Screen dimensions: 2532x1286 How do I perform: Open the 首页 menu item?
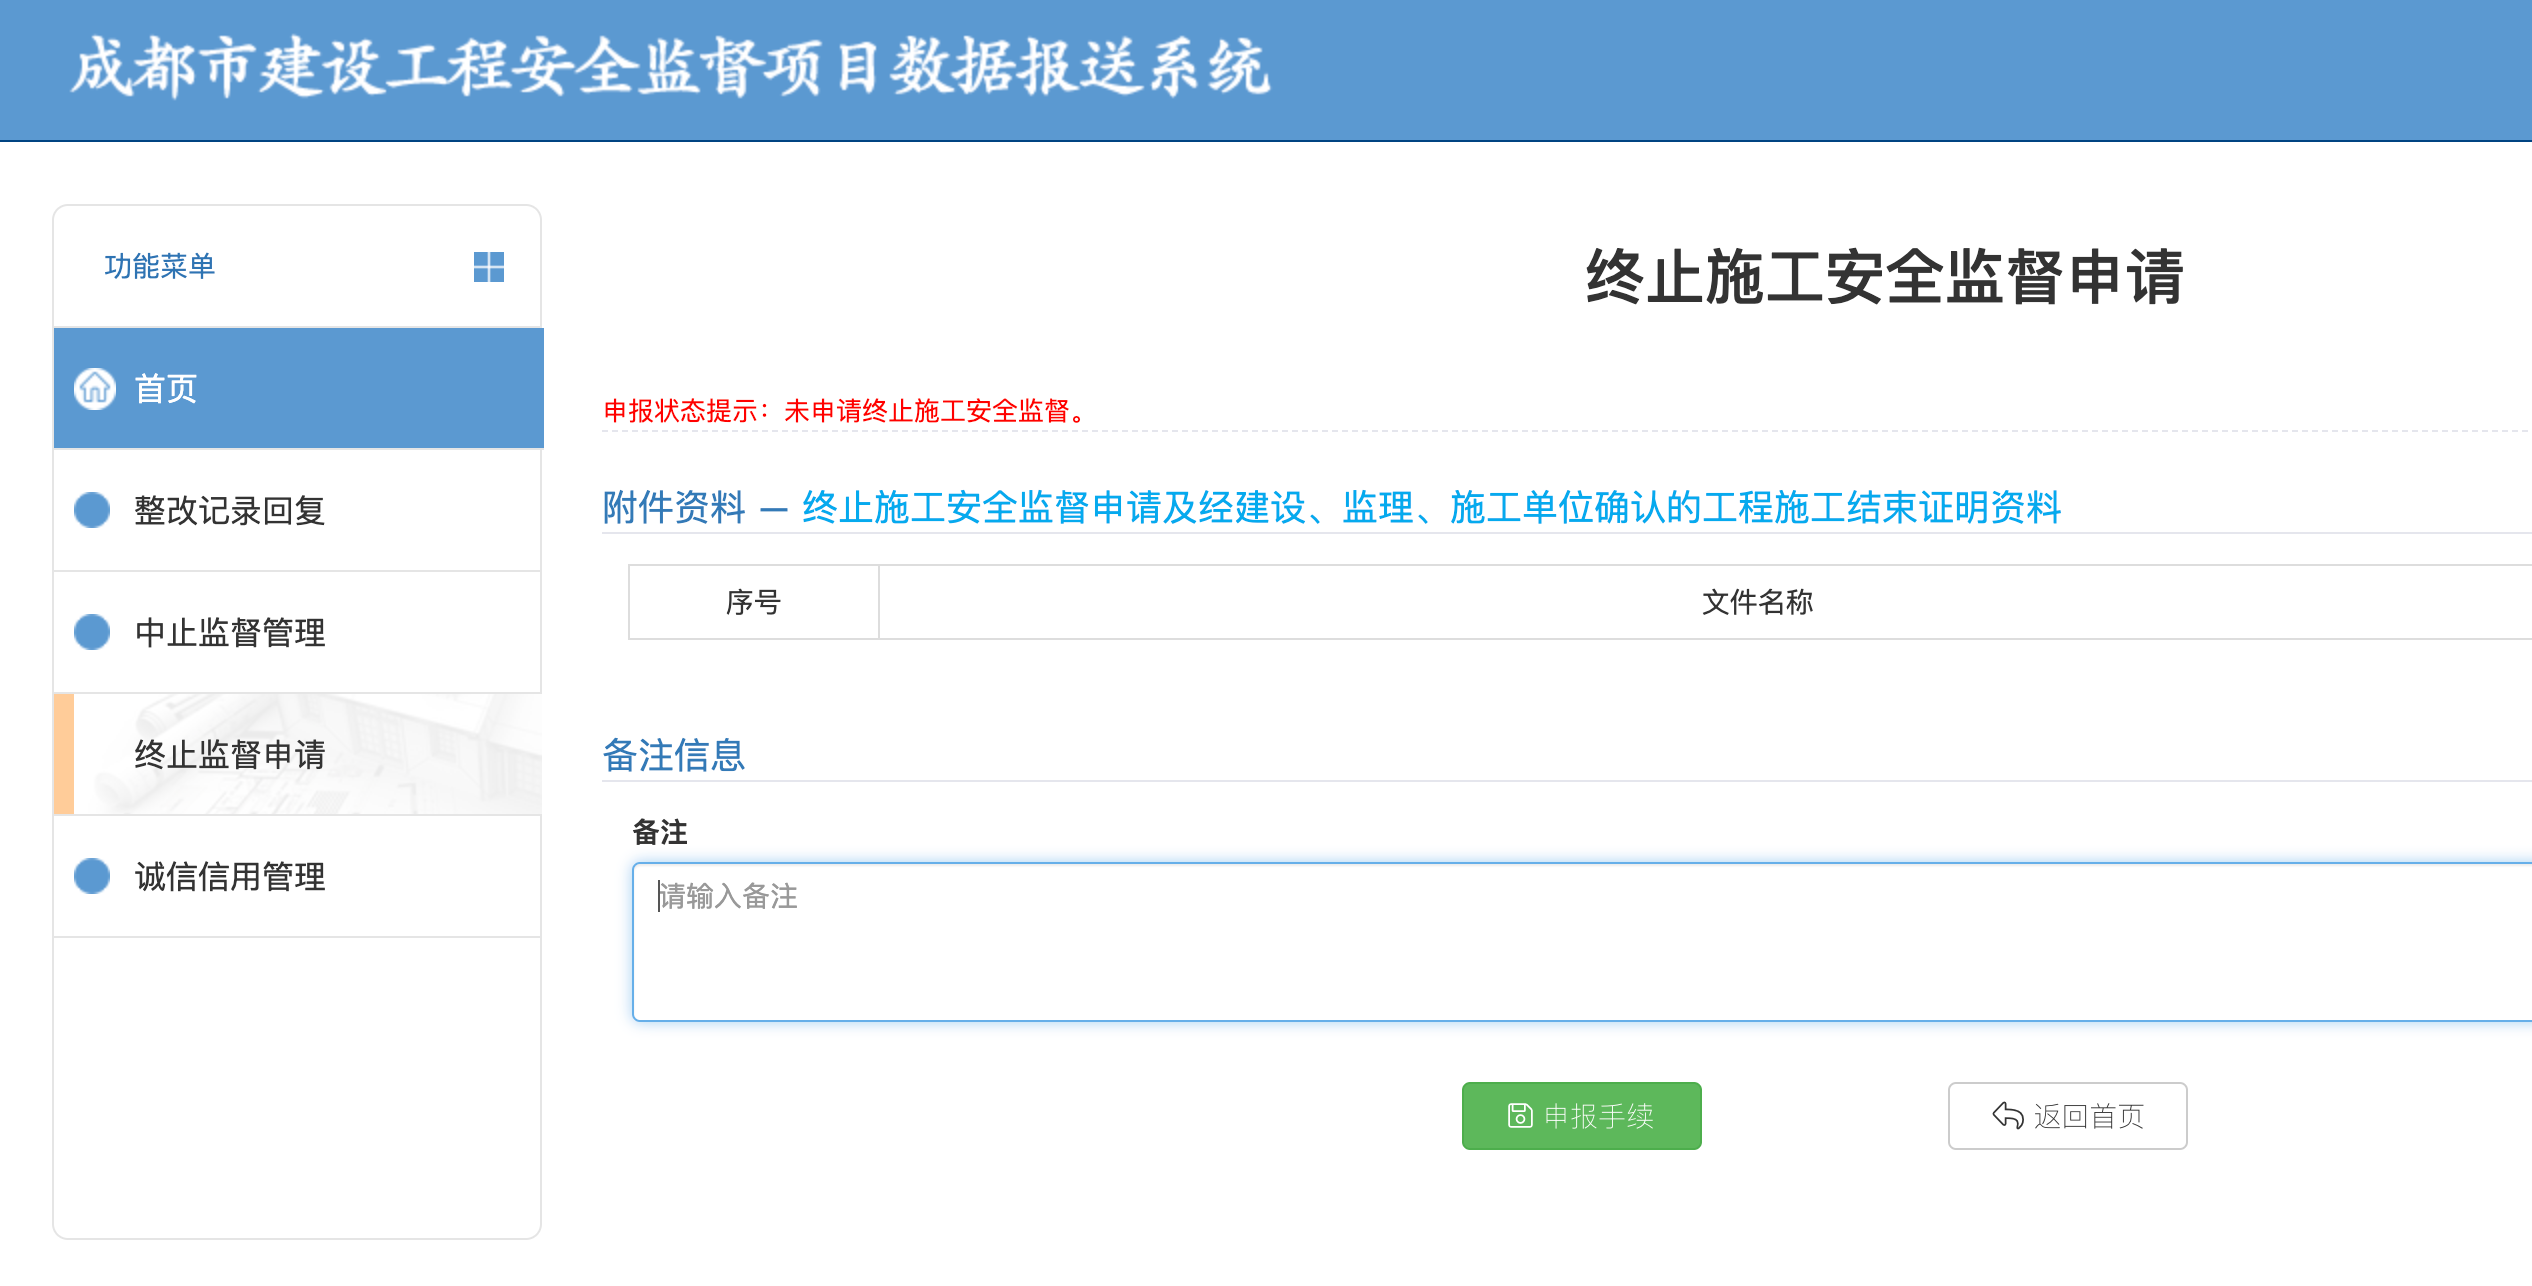pyautogui.click(x=166, y=388)
